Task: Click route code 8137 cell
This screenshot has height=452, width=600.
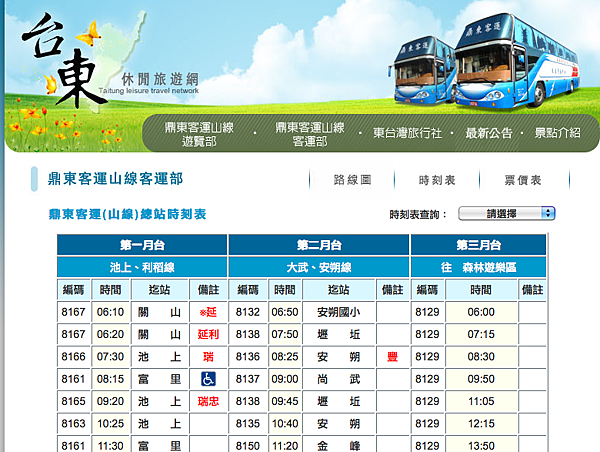Action: point(248,379)
